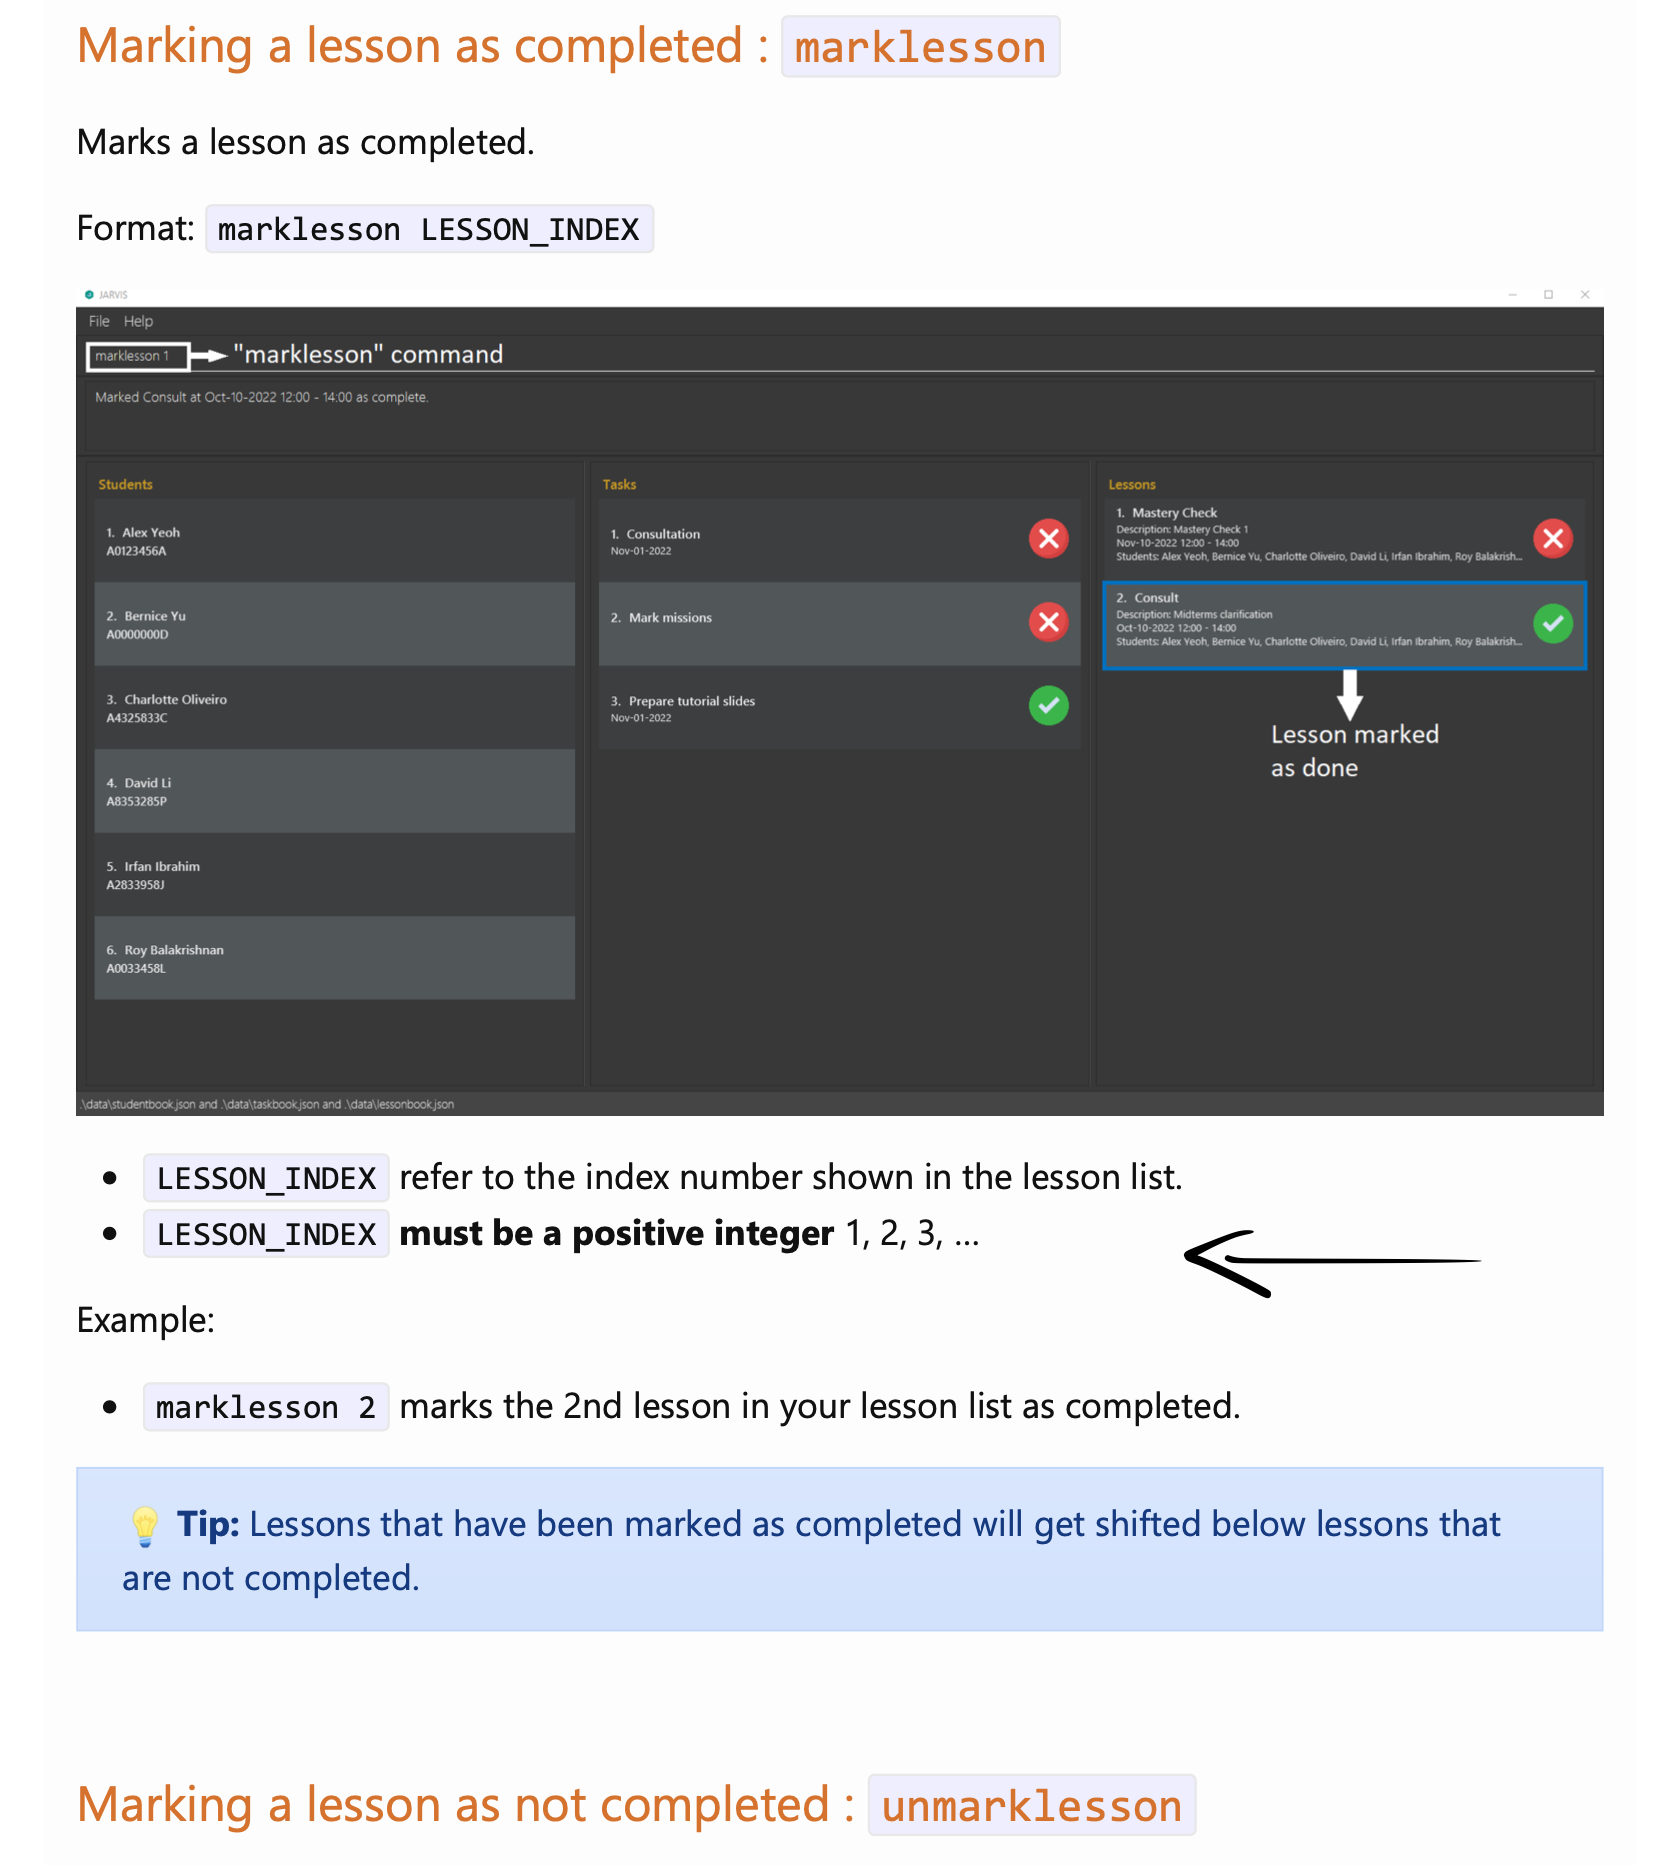Click the lightbulb Tip icon
Image resolution: width=1677 pixels, height=1865 pixels.
pyautogui.click(x=145, y=1526)
